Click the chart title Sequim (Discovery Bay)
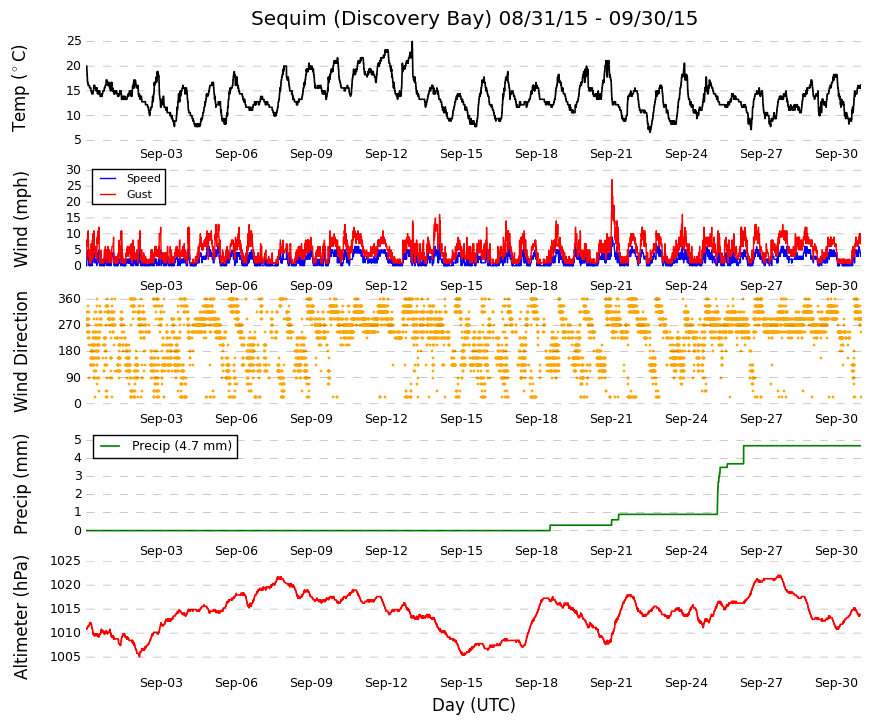 (x=372, y=18)
